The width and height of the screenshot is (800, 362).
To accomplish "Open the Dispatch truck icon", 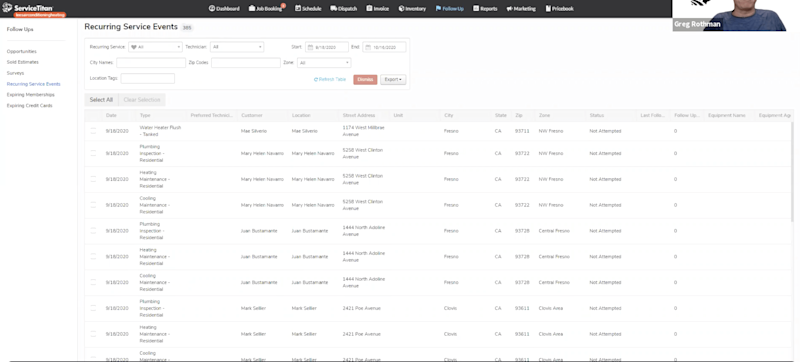I will coord(334,8).
